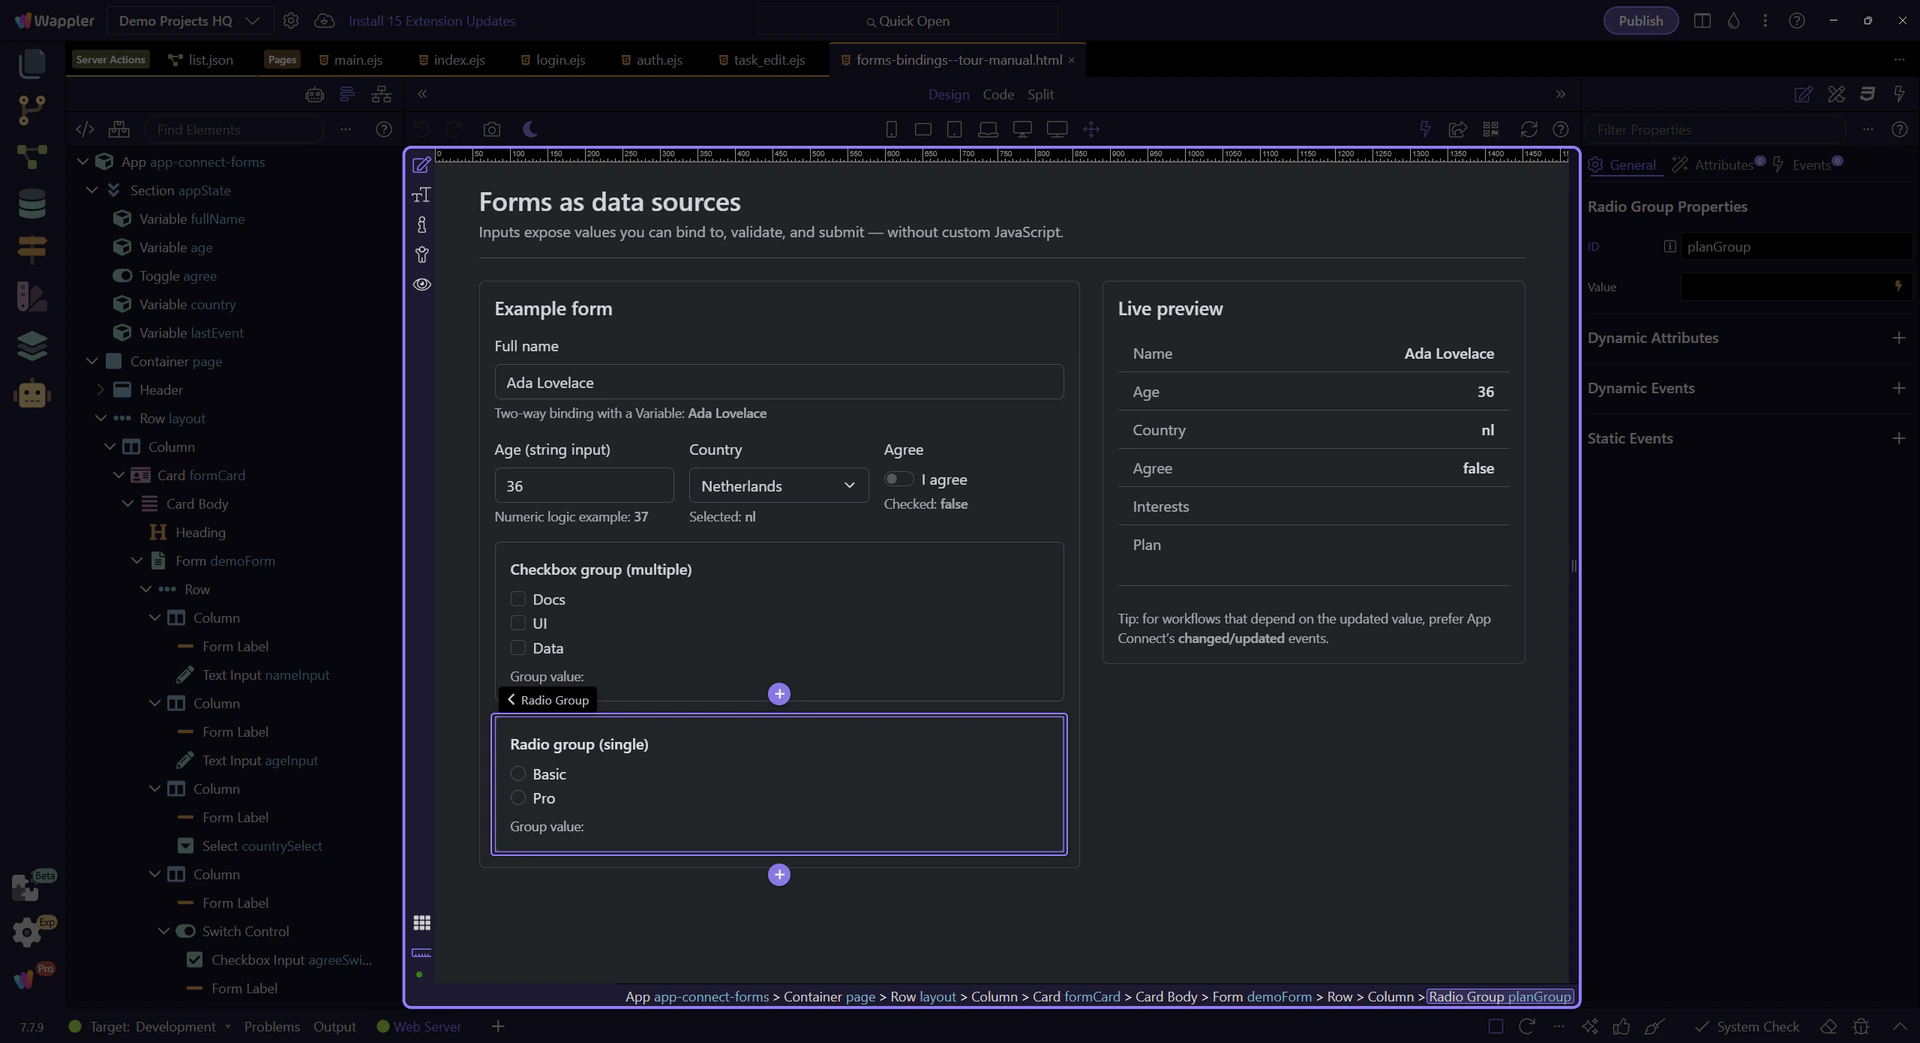
Task: Click the Full name input field
Action: 778,382
